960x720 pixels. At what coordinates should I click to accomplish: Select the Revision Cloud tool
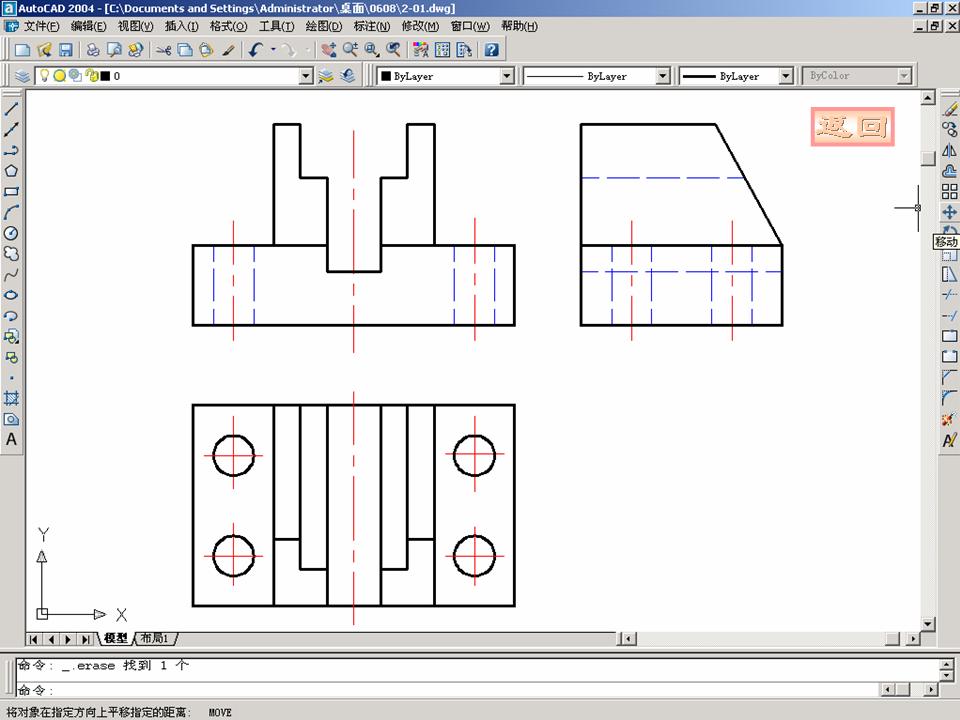[11, 253]
